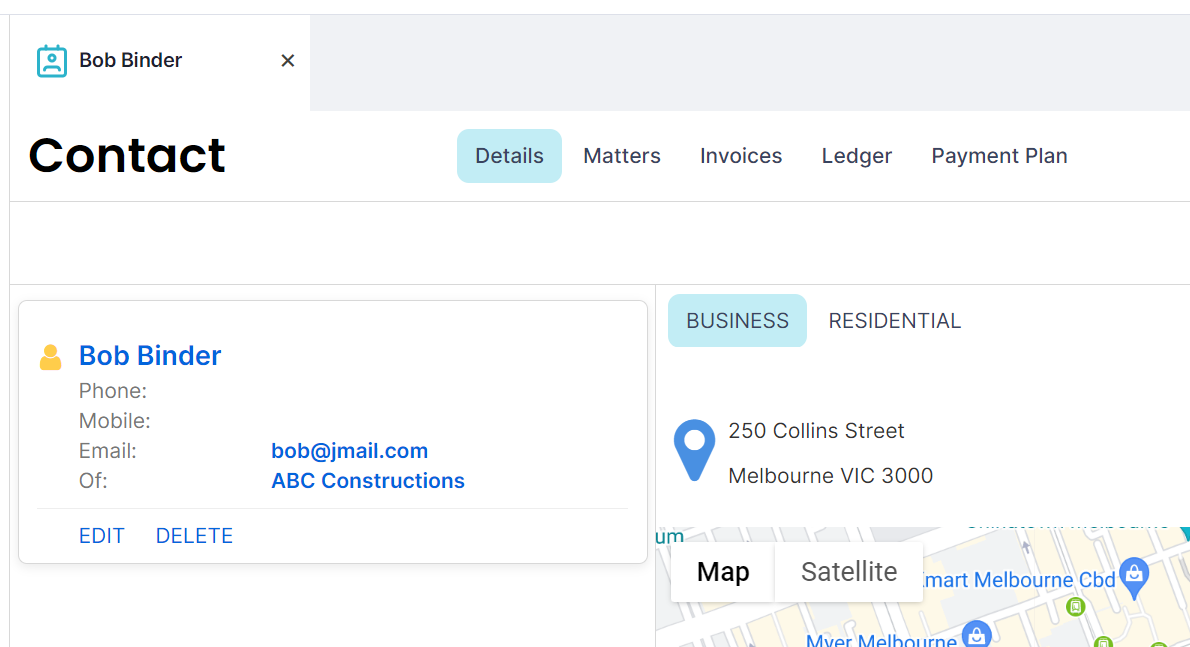
Task: Click the Email: label
Action: [x=108, y=451]
